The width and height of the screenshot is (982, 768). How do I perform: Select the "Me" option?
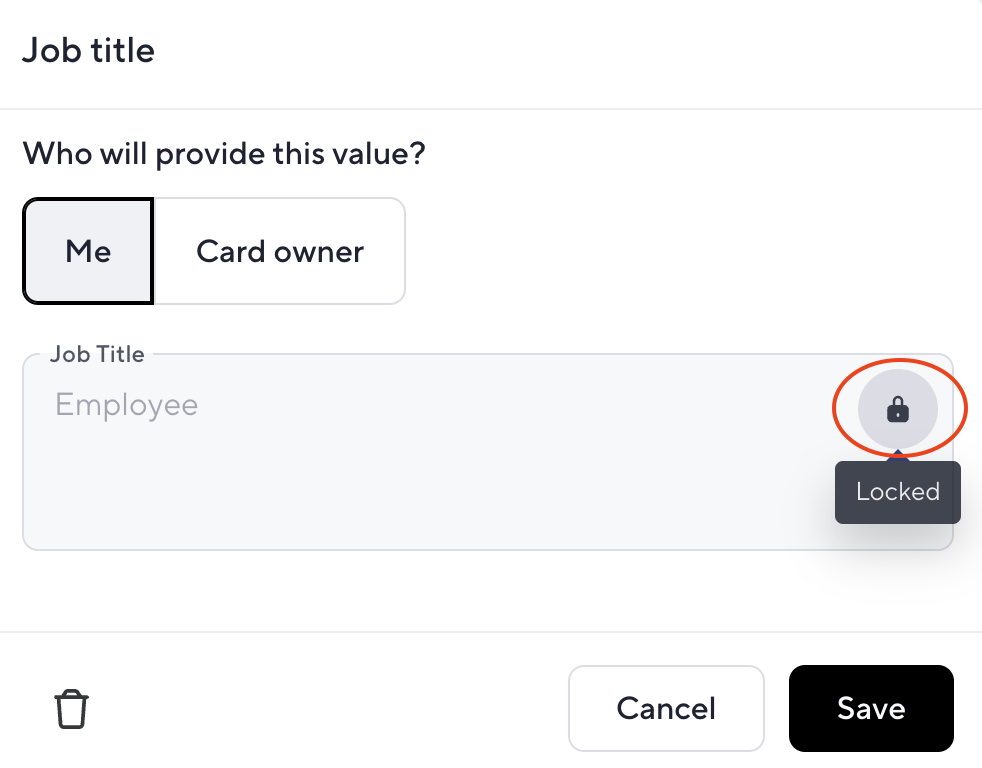[x=88, y=251]
